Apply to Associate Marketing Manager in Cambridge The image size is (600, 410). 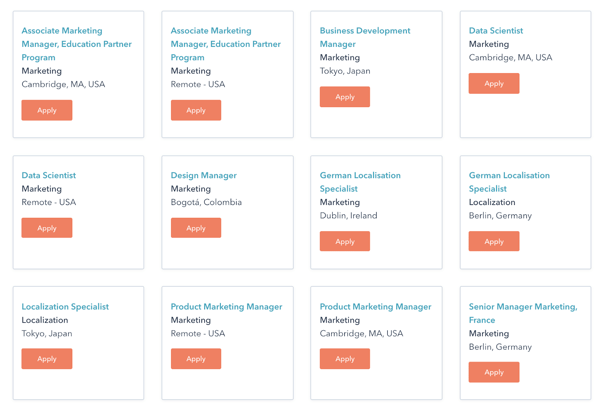pyautogui.click(x=47, y=110)
